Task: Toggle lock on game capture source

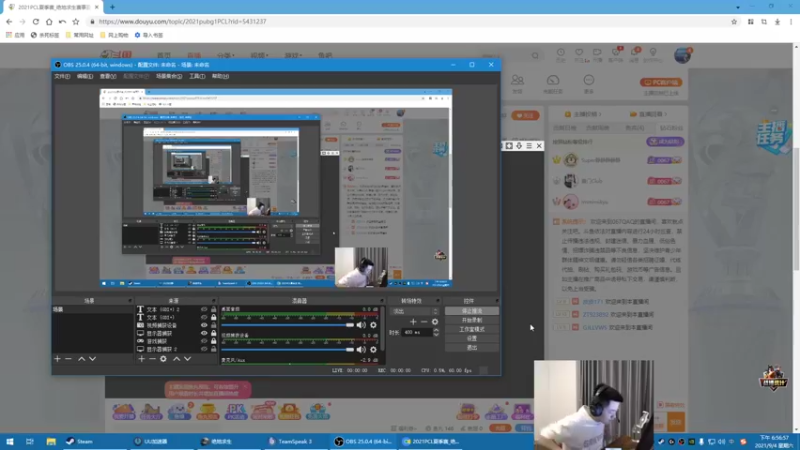Action: [214, 341]
